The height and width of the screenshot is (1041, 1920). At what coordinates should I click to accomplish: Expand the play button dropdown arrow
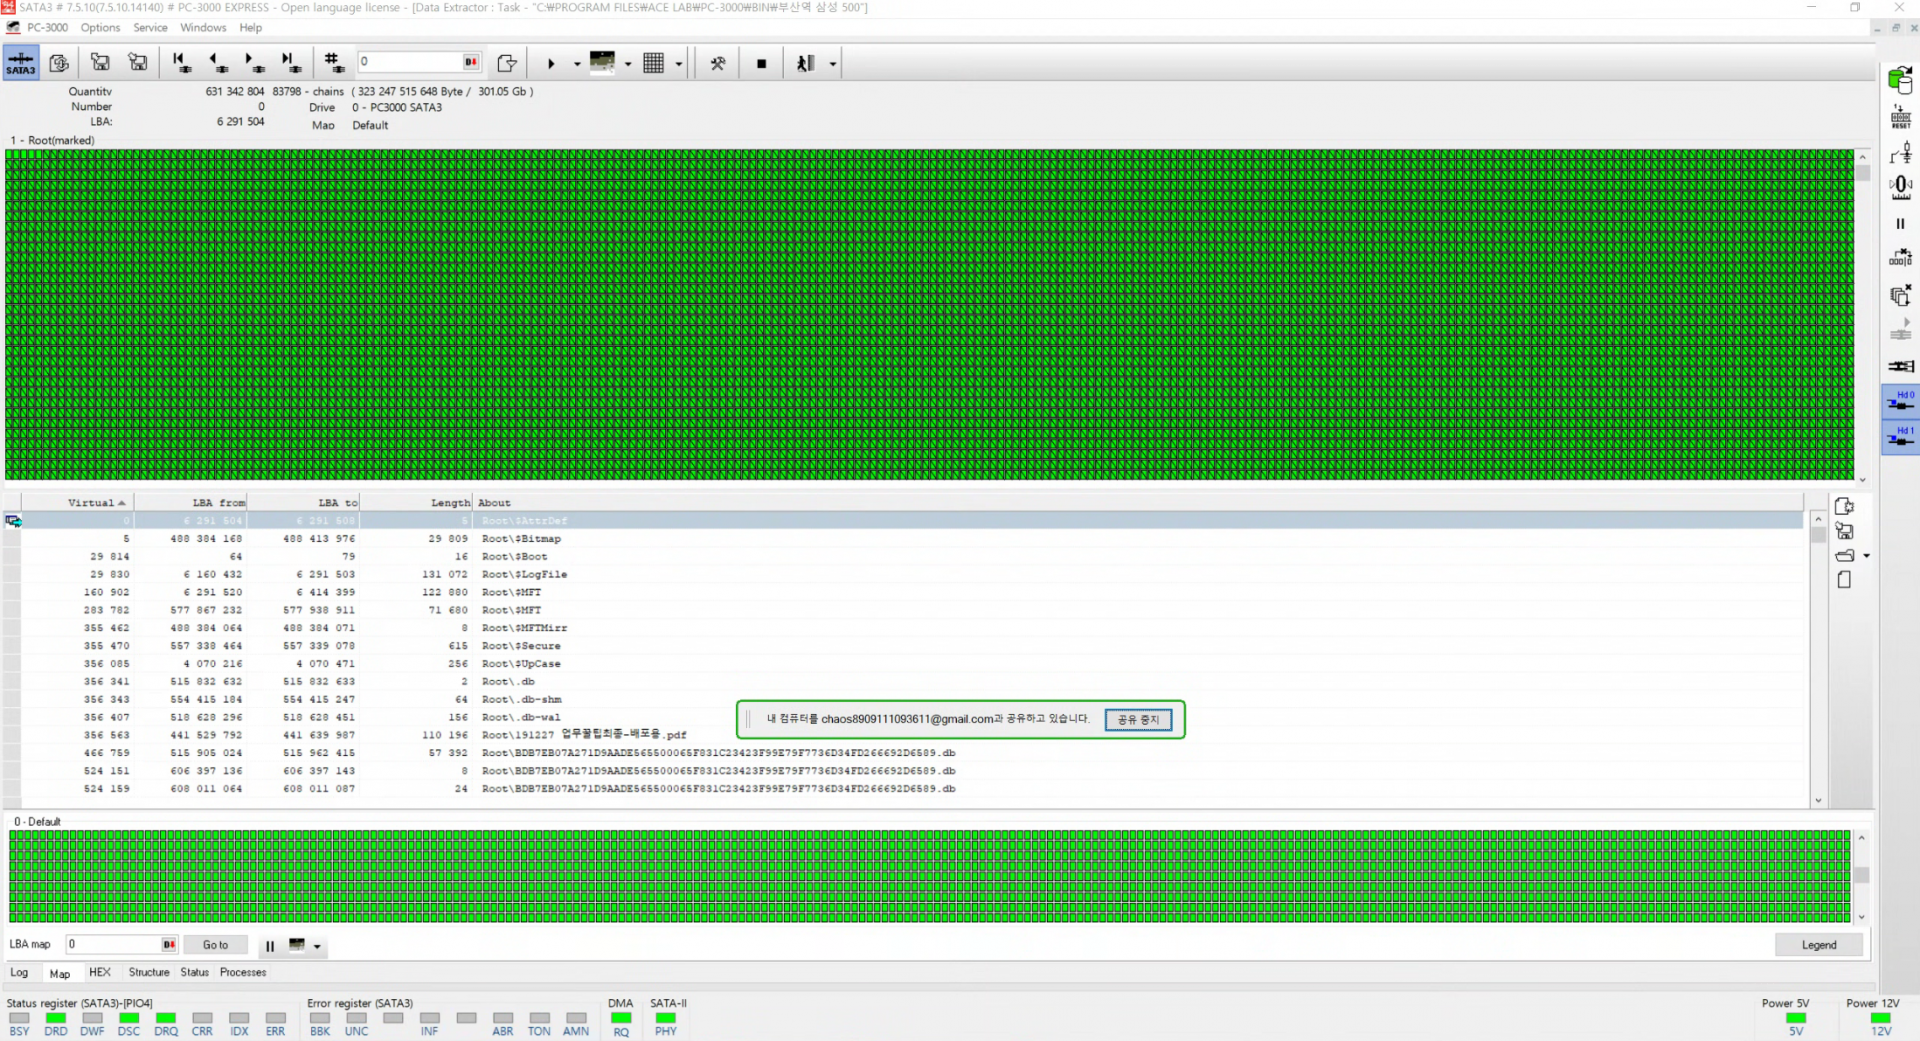(577, 64)
